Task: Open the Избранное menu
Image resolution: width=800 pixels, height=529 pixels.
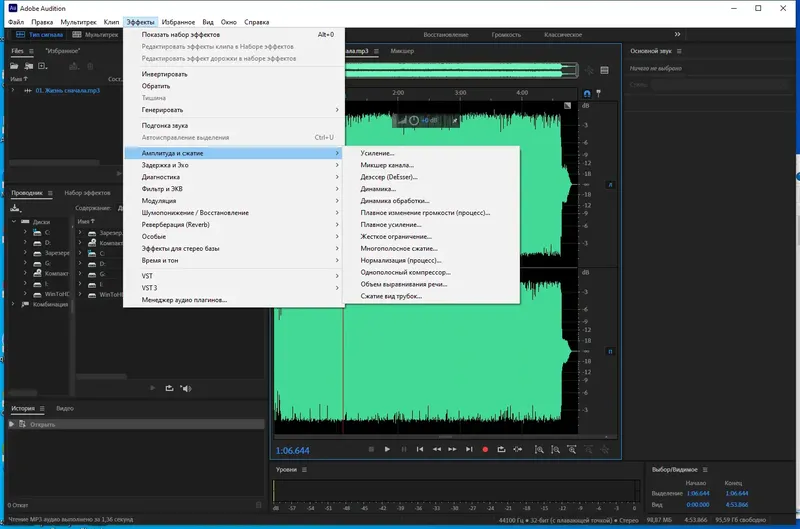Action: point(178,22)
